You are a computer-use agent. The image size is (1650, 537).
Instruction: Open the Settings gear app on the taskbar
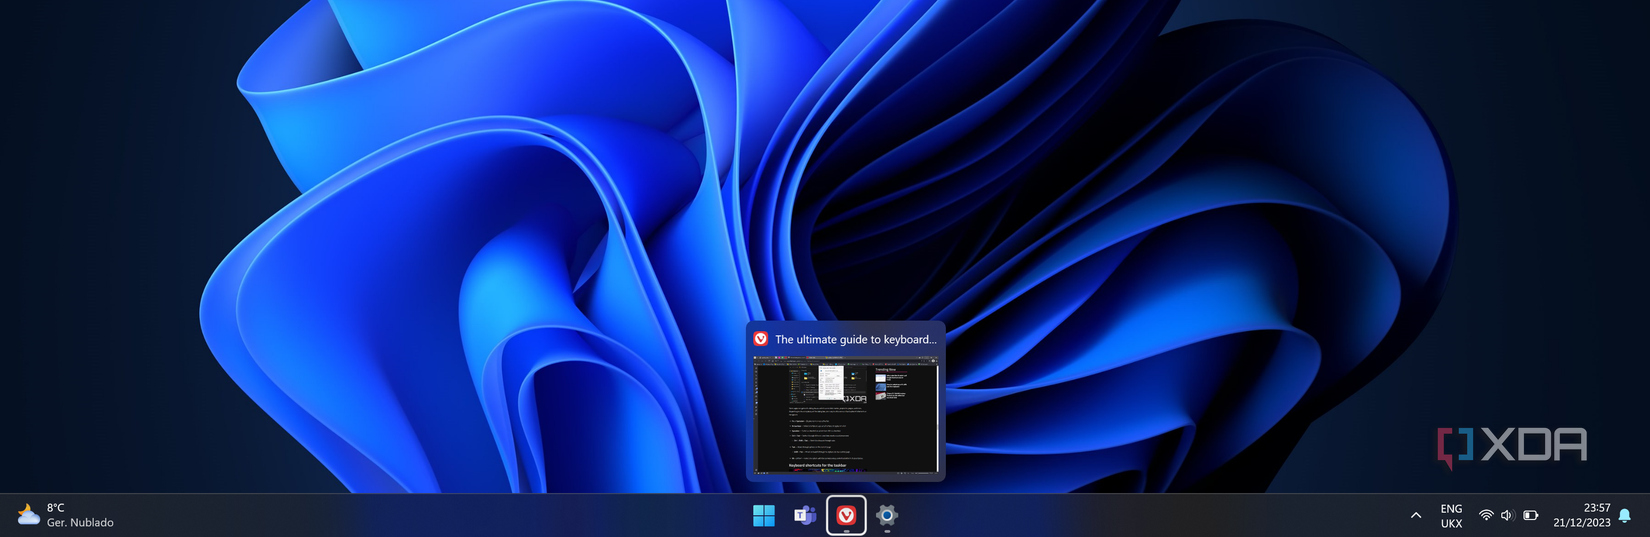[887, 515]
